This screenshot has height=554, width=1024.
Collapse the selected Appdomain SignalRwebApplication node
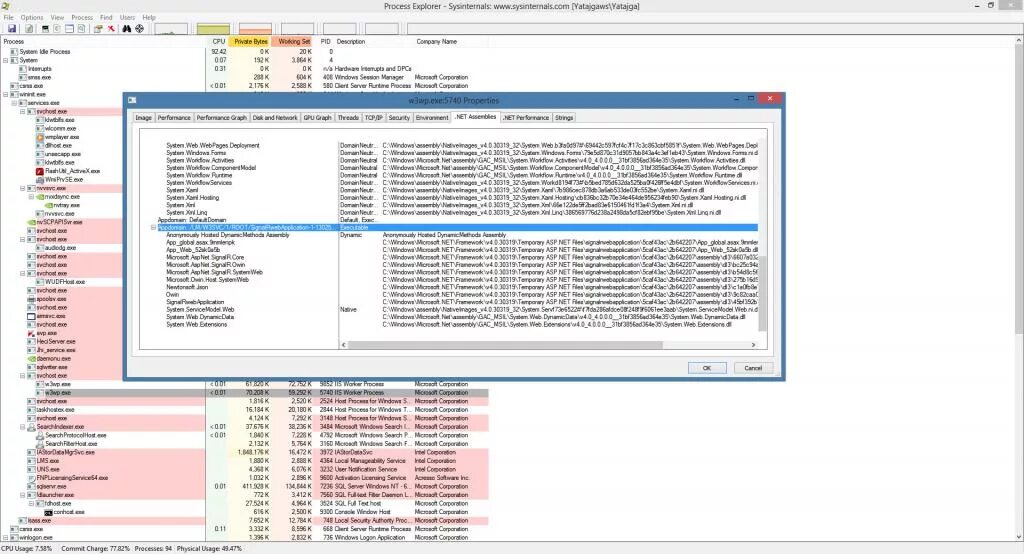(x=153, y=228)
